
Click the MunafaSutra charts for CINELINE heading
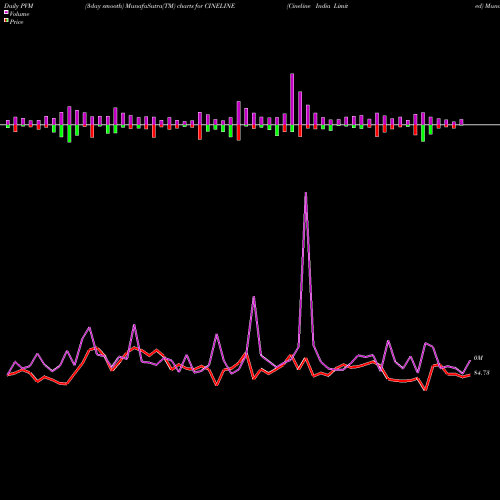click(x=160, y=6)
